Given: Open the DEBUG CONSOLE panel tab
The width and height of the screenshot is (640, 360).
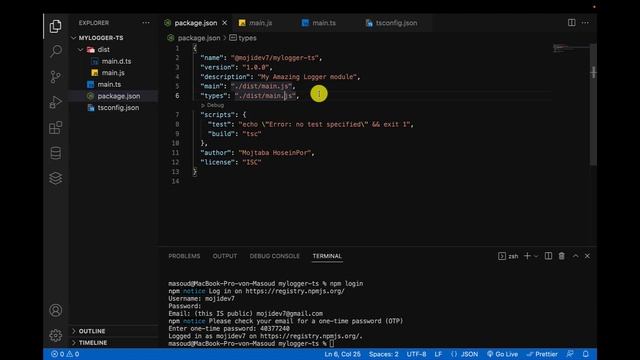Looking at the screenshot, I should [274, 256].
